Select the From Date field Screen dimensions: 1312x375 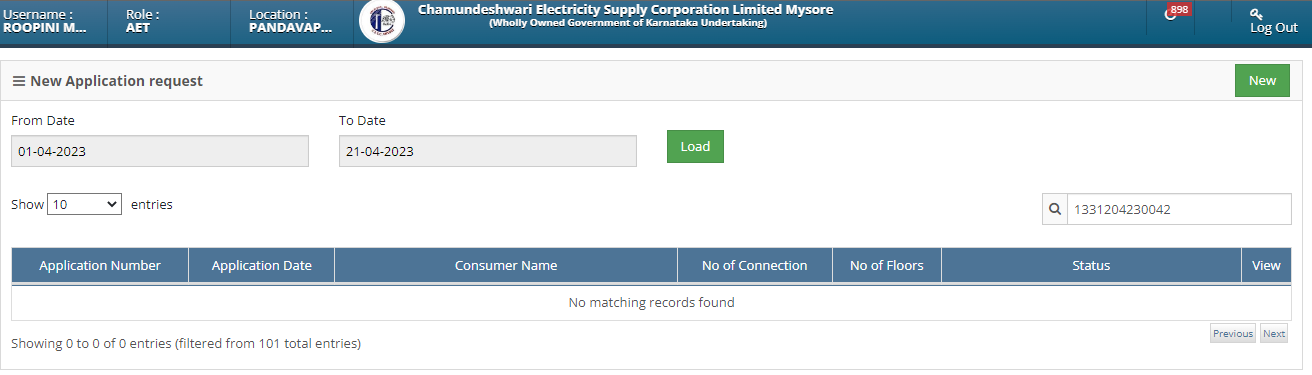point(160,152)
